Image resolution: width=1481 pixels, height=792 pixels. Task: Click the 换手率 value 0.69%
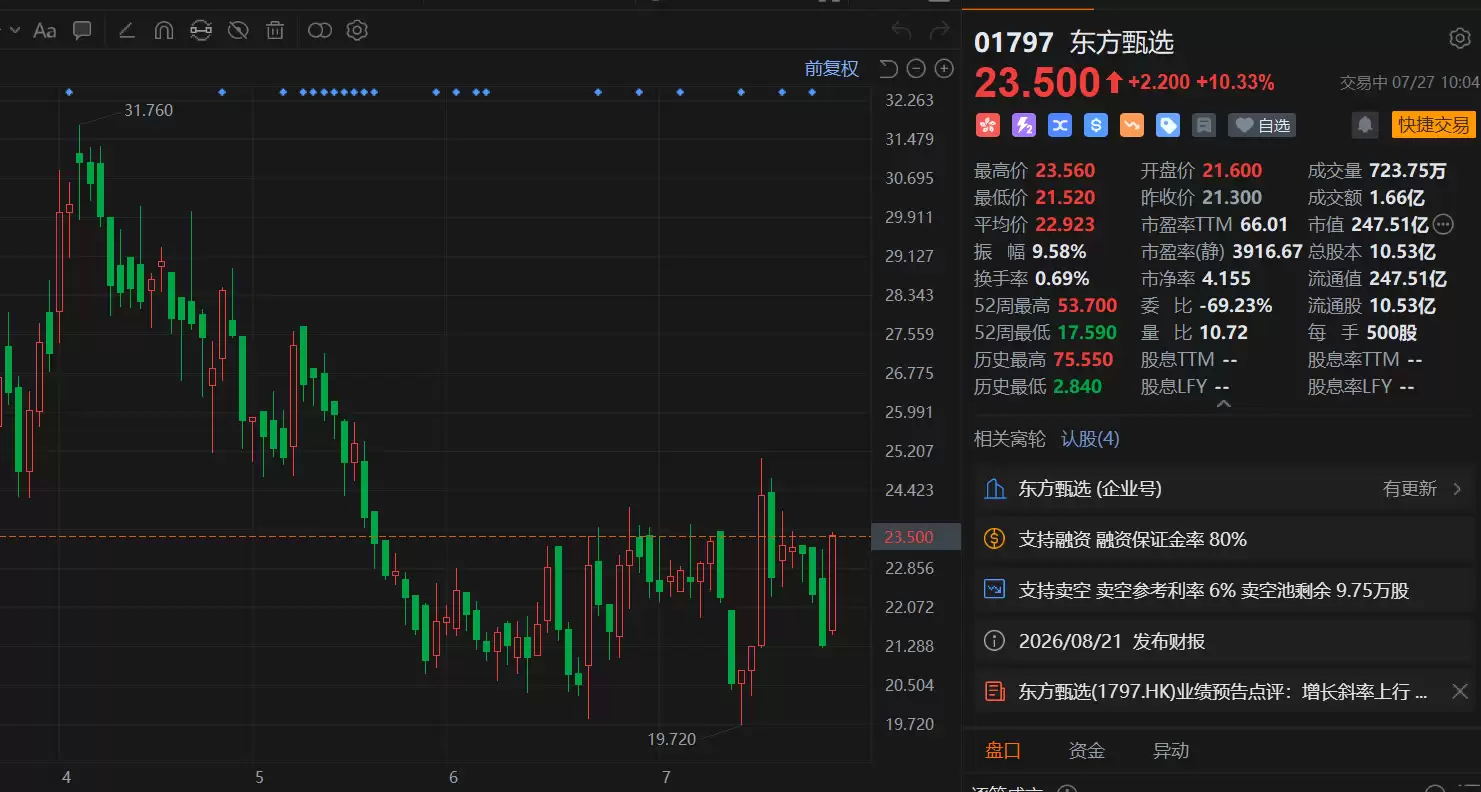(1062, 279)
